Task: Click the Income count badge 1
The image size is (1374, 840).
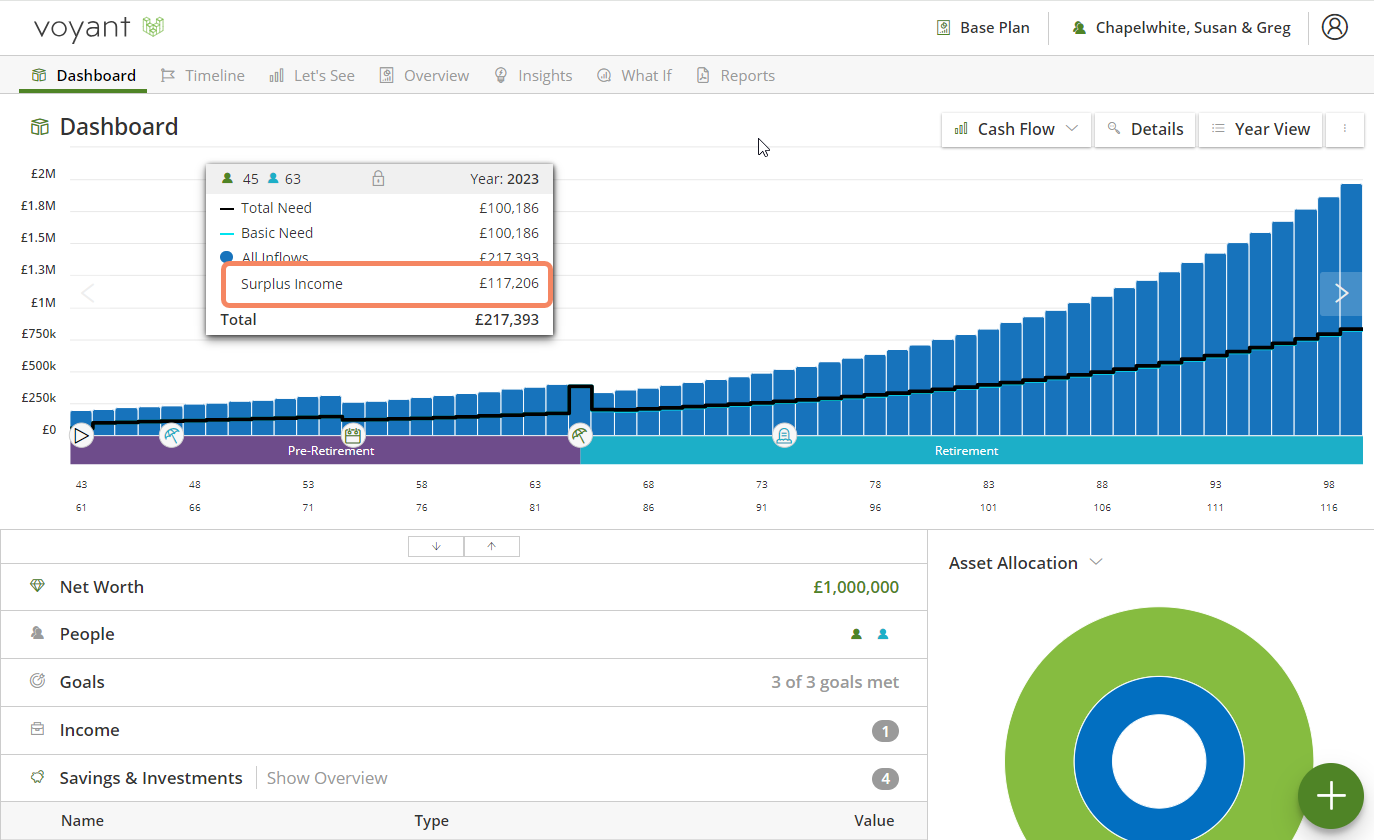Action: [x=885, y=731]
